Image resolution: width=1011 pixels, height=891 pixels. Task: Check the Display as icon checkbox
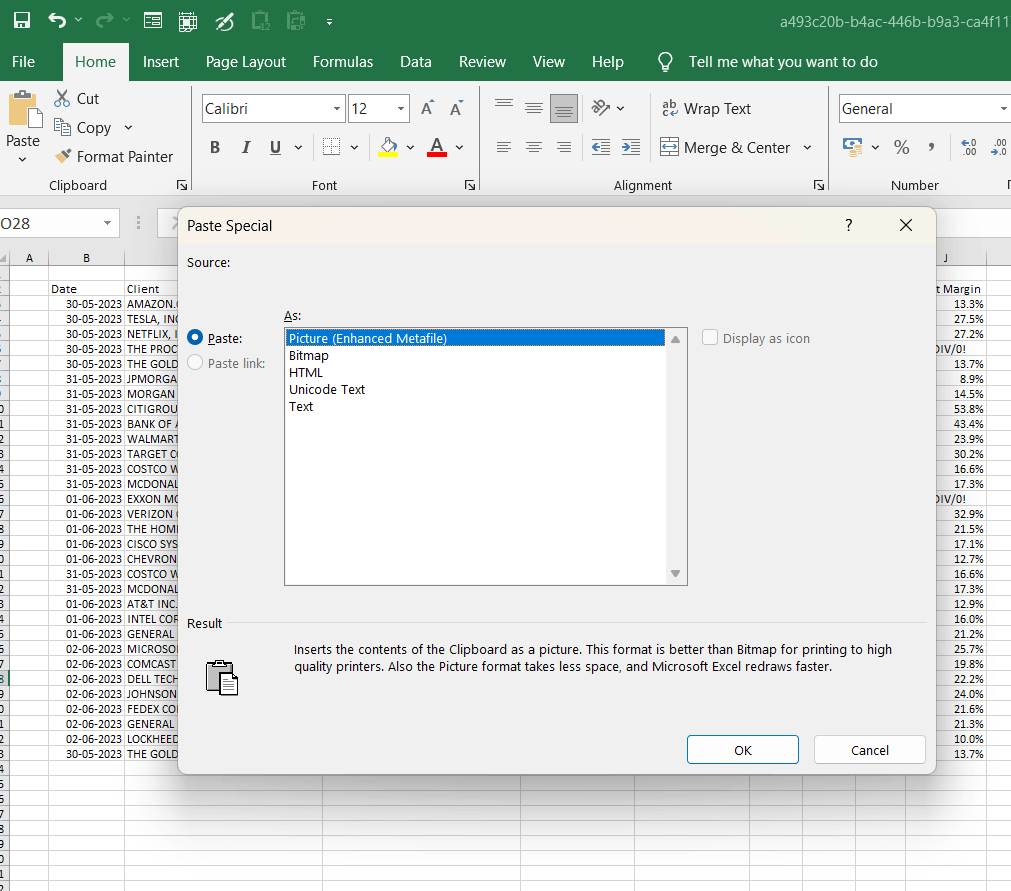(x=710, y=338)
